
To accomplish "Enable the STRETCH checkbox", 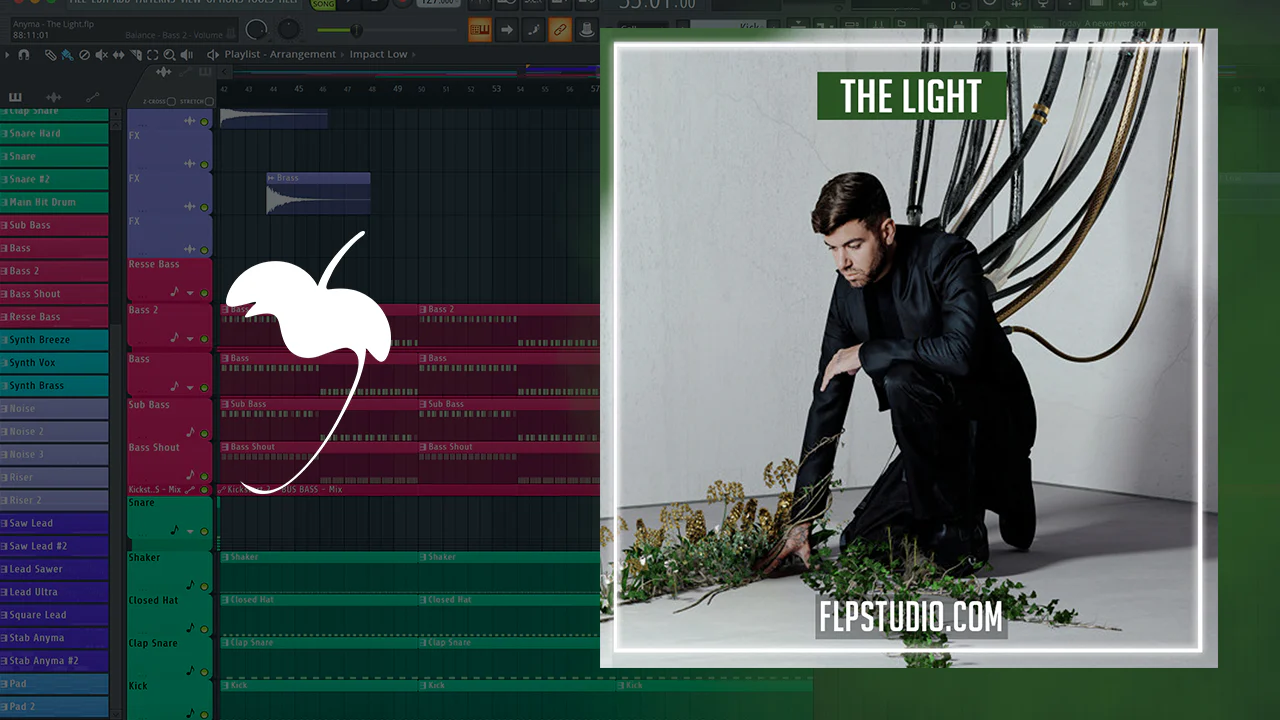I will (x=209, y=101).
